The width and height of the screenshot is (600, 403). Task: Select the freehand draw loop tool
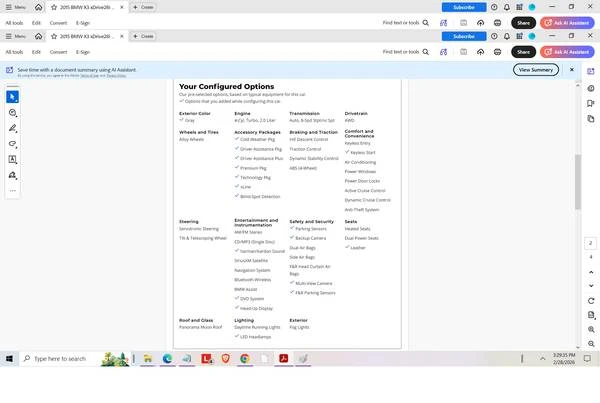click(12, 144)
